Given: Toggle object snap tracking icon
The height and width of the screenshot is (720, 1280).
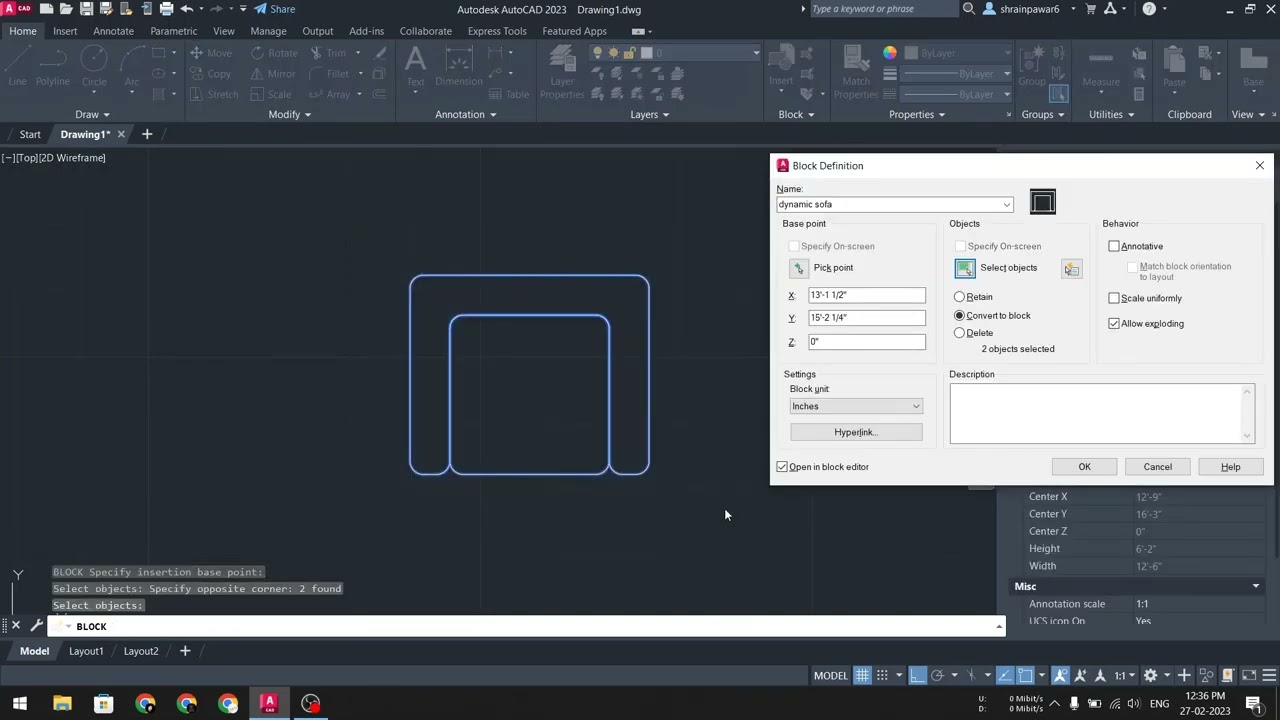Looking at the screenshot, I should pyautogui.click(x=1004, y=675).
